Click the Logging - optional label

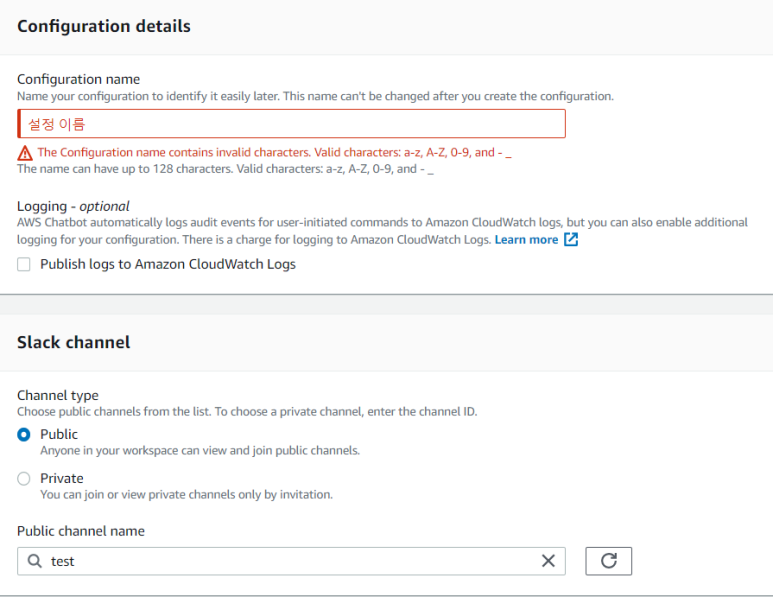[x=73, y=206]
